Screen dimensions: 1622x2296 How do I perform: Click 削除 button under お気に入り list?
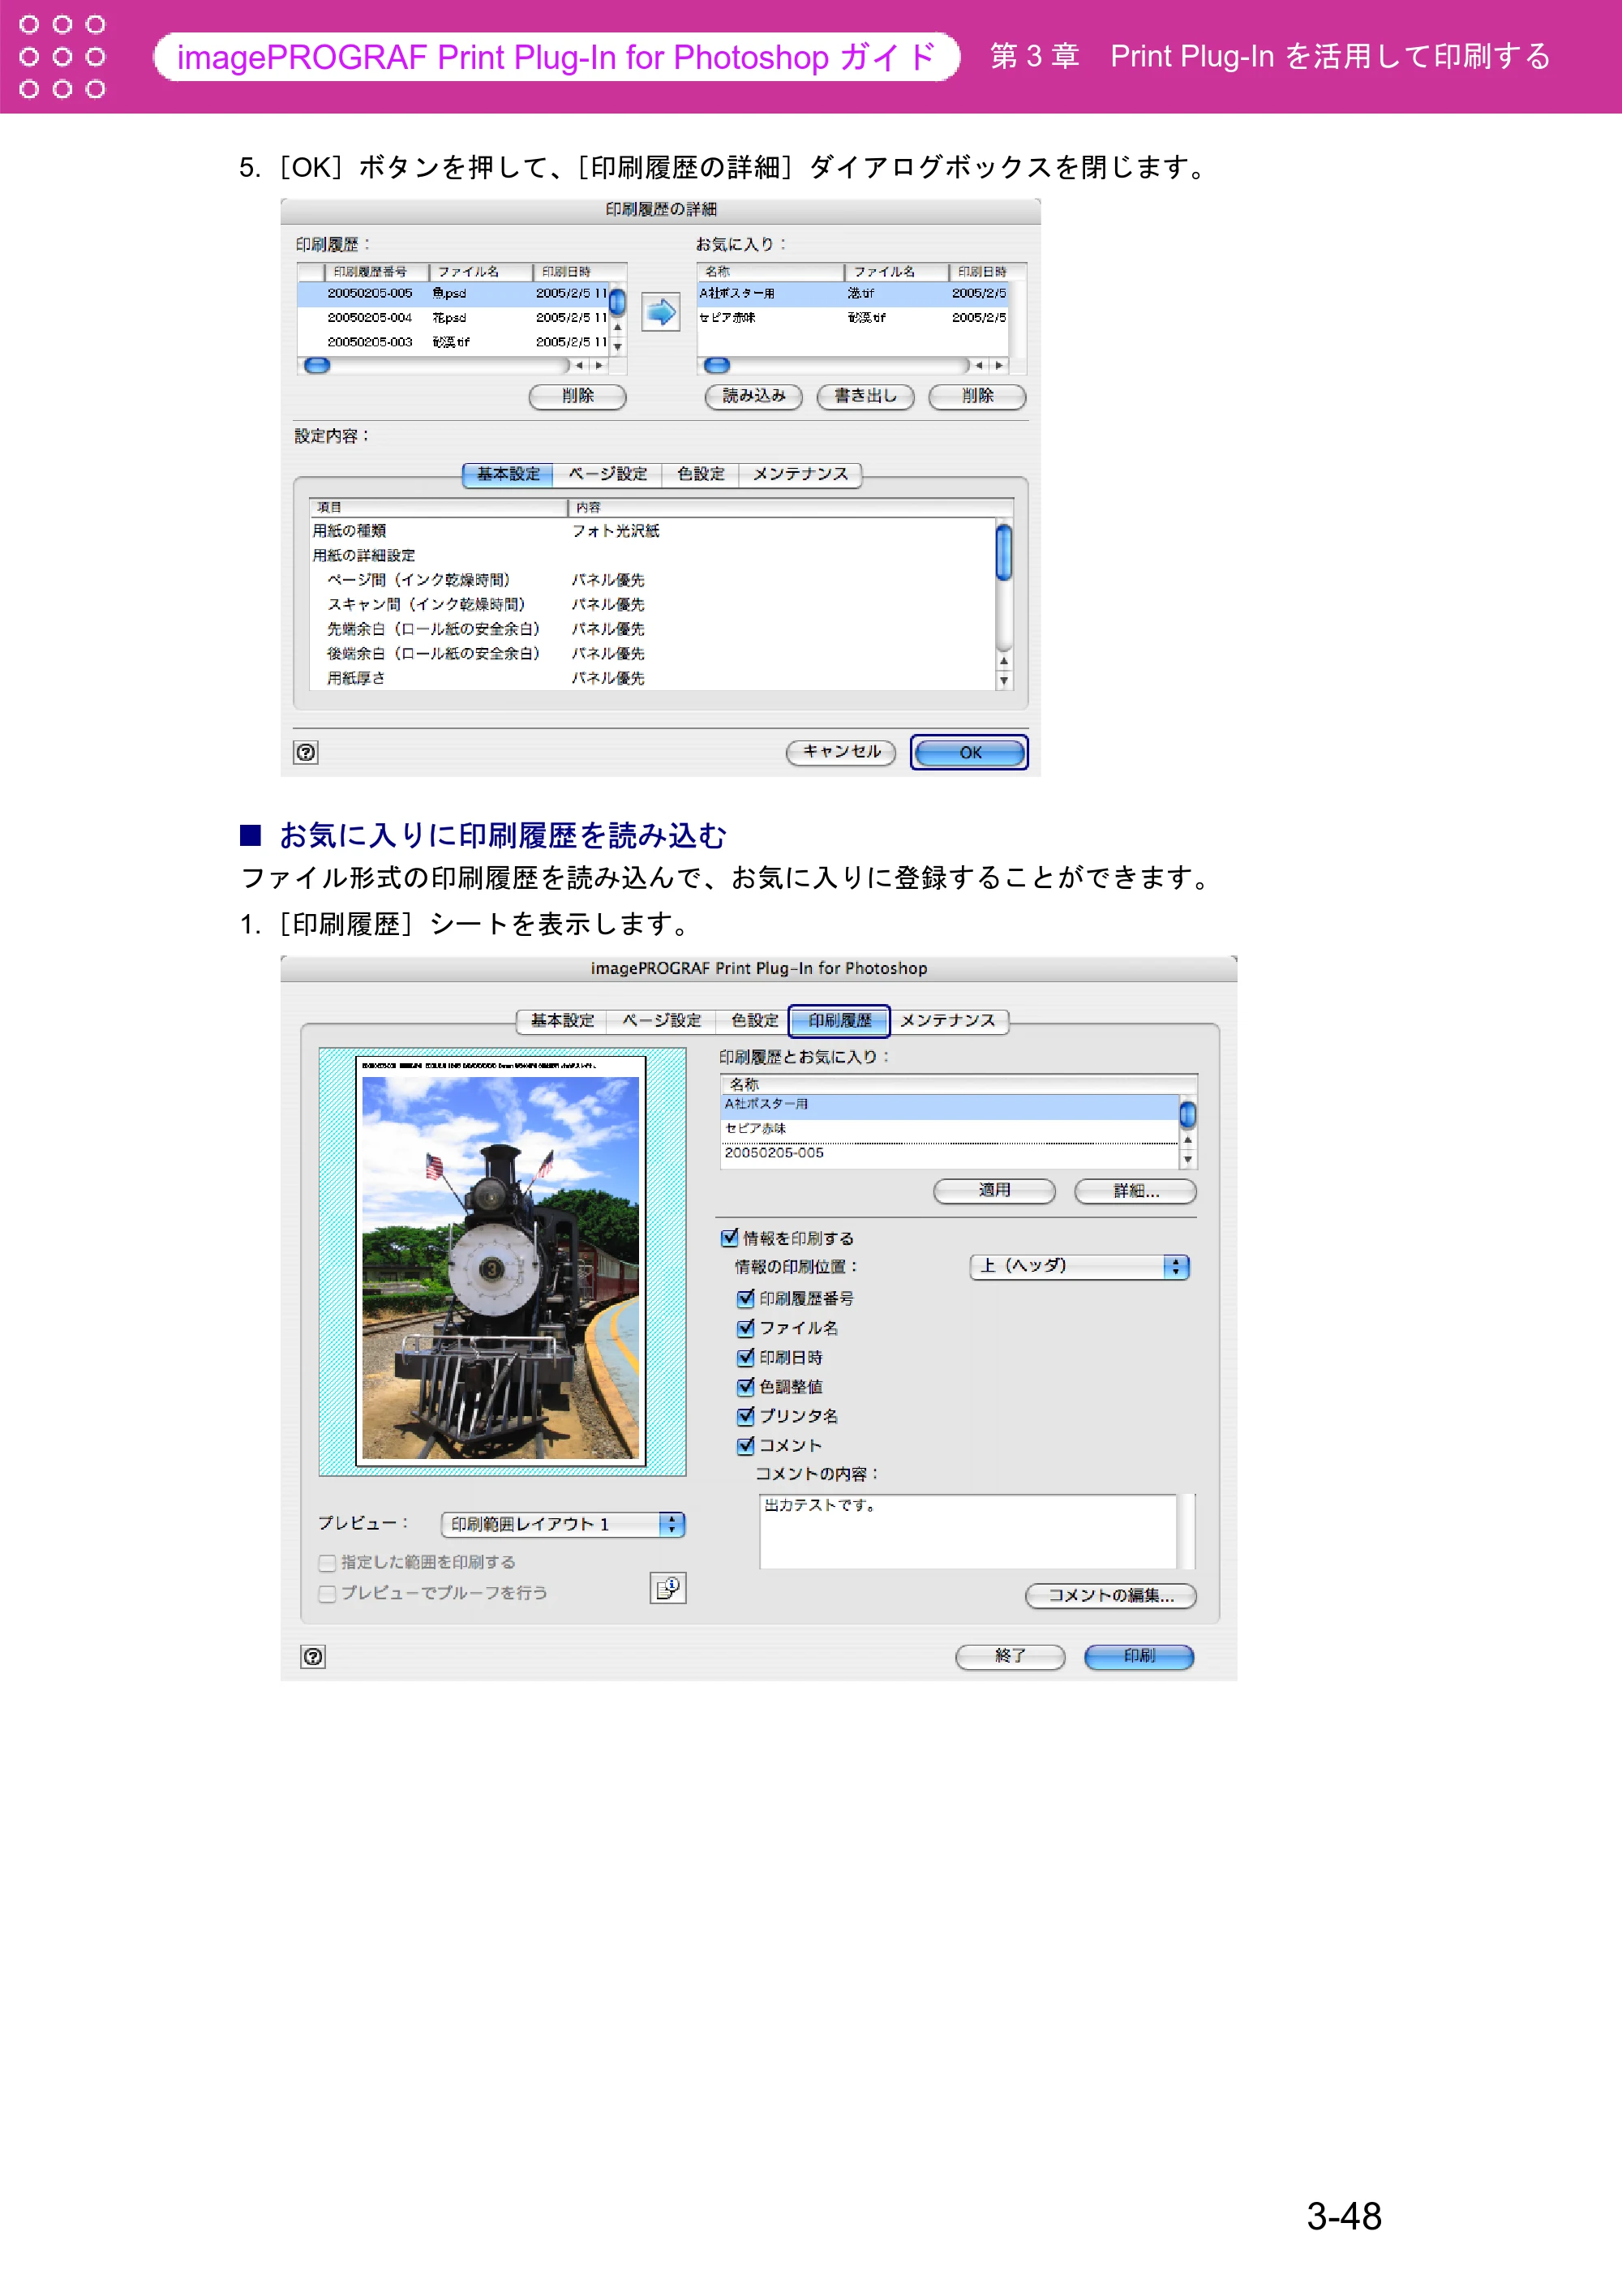coord(978,396)
